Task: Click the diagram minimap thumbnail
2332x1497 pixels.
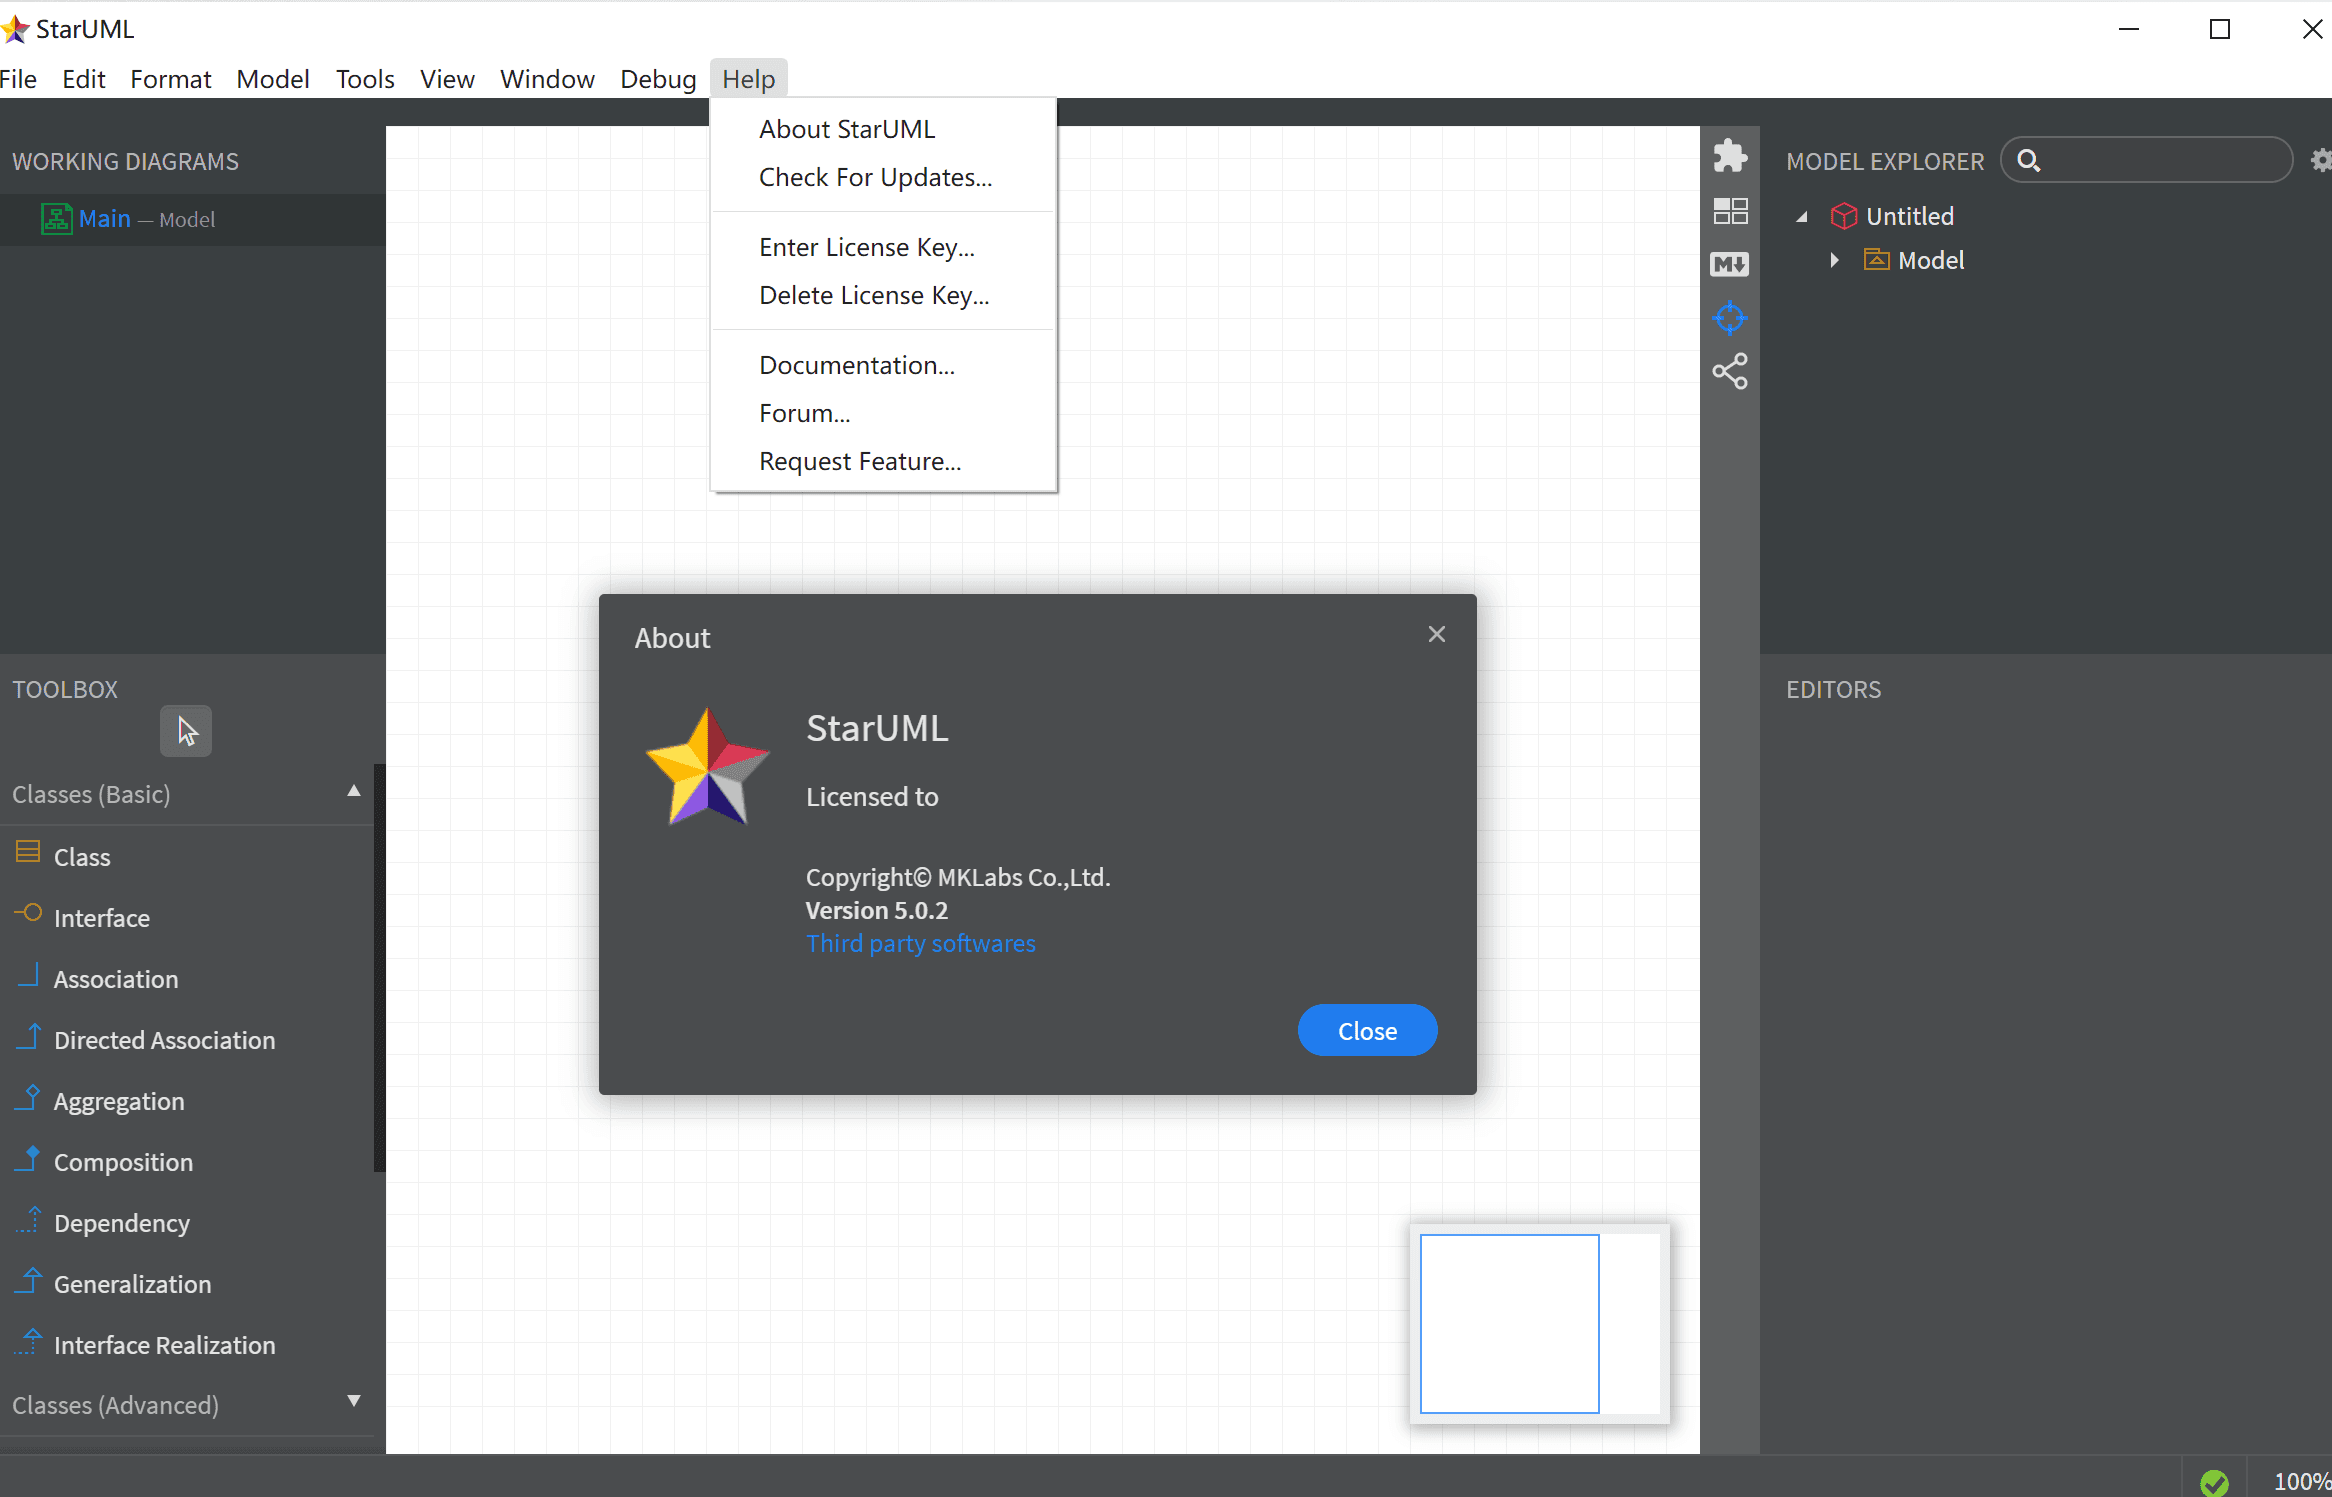Action: (x=1540, y=1323)
